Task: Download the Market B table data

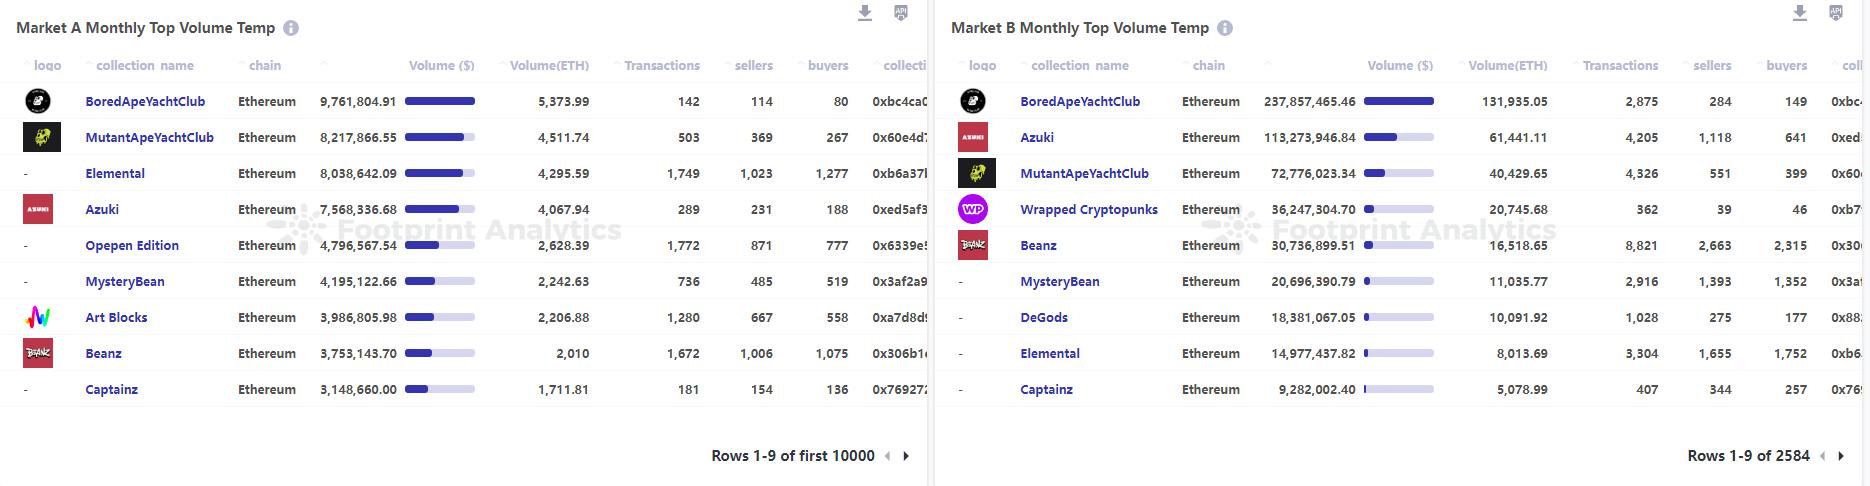Action: (1799, 13)
